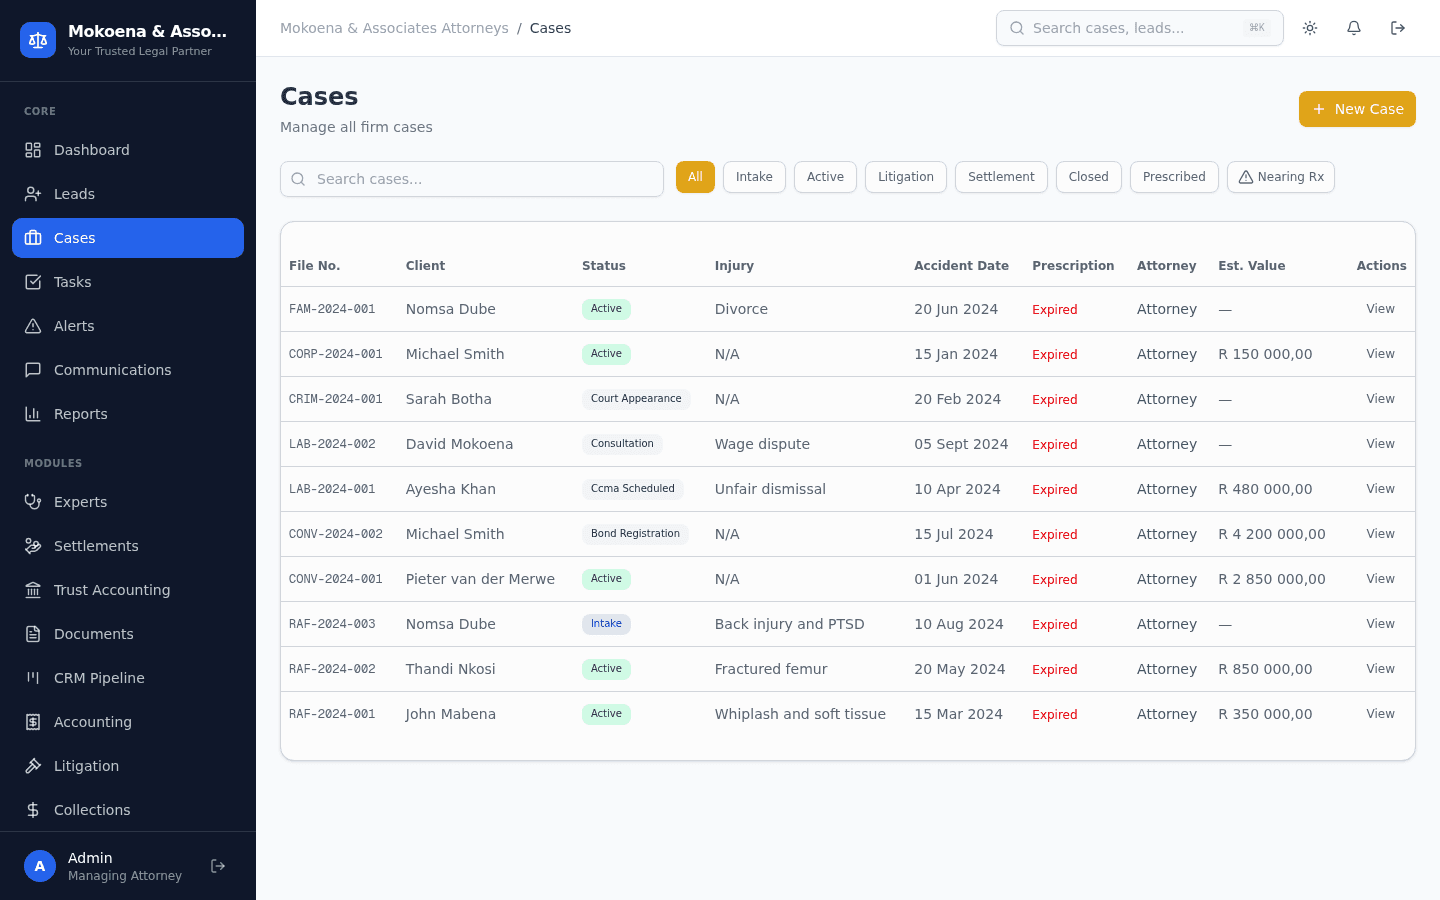Image resolution: width=1440 pixels, height=900 pixels.
Task: Open the Experts module
Action: click(x=128, y=502)
